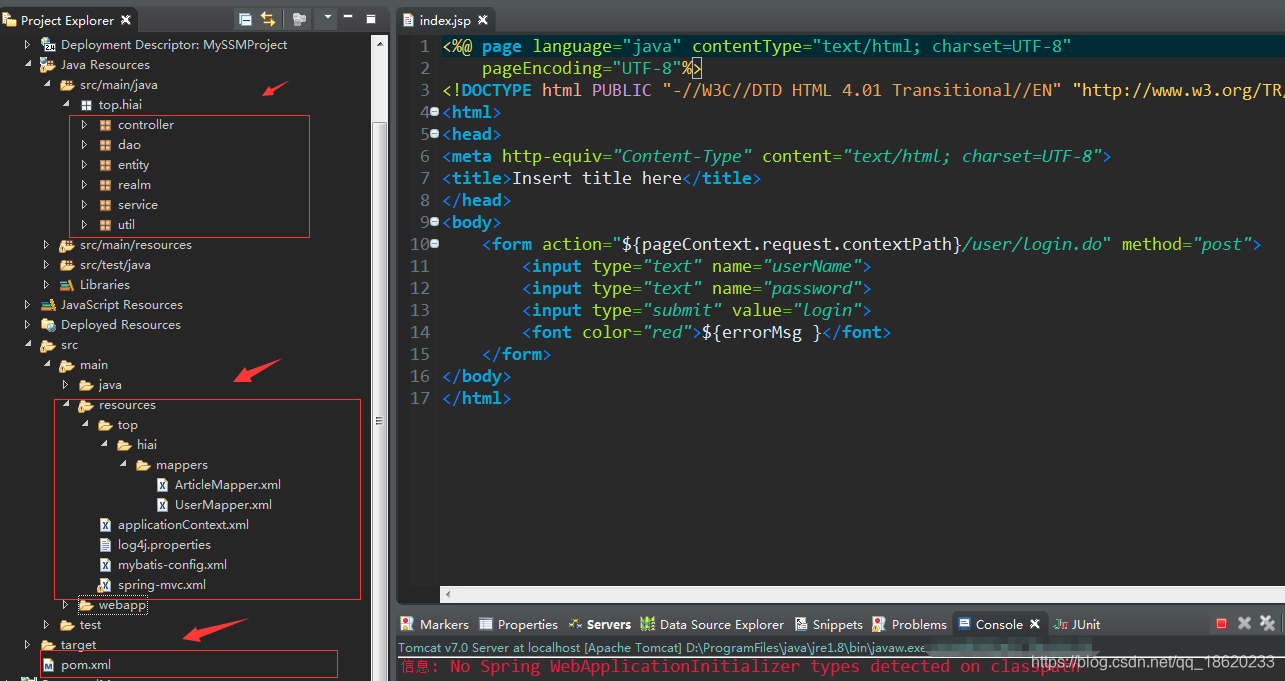The width and height of the screenshot is (1285, 681).
Task: Click the log4j.properties file icon
Action: click(x=106, y=545)
